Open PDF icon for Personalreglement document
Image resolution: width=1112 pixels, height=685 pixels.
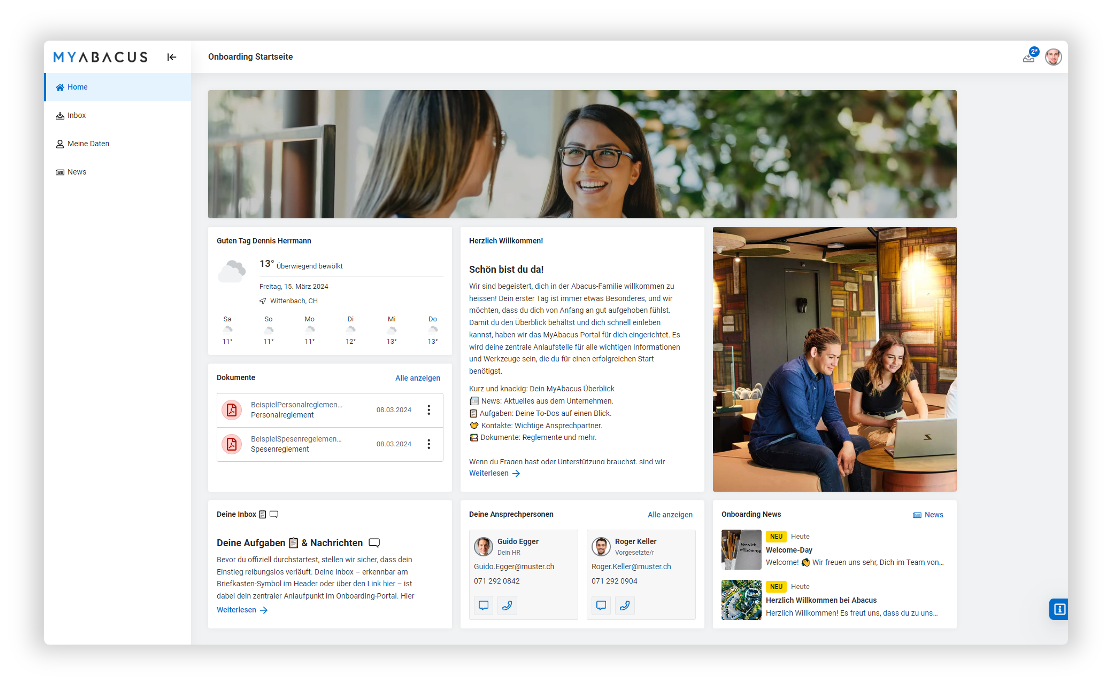click(x=231, y=410)
